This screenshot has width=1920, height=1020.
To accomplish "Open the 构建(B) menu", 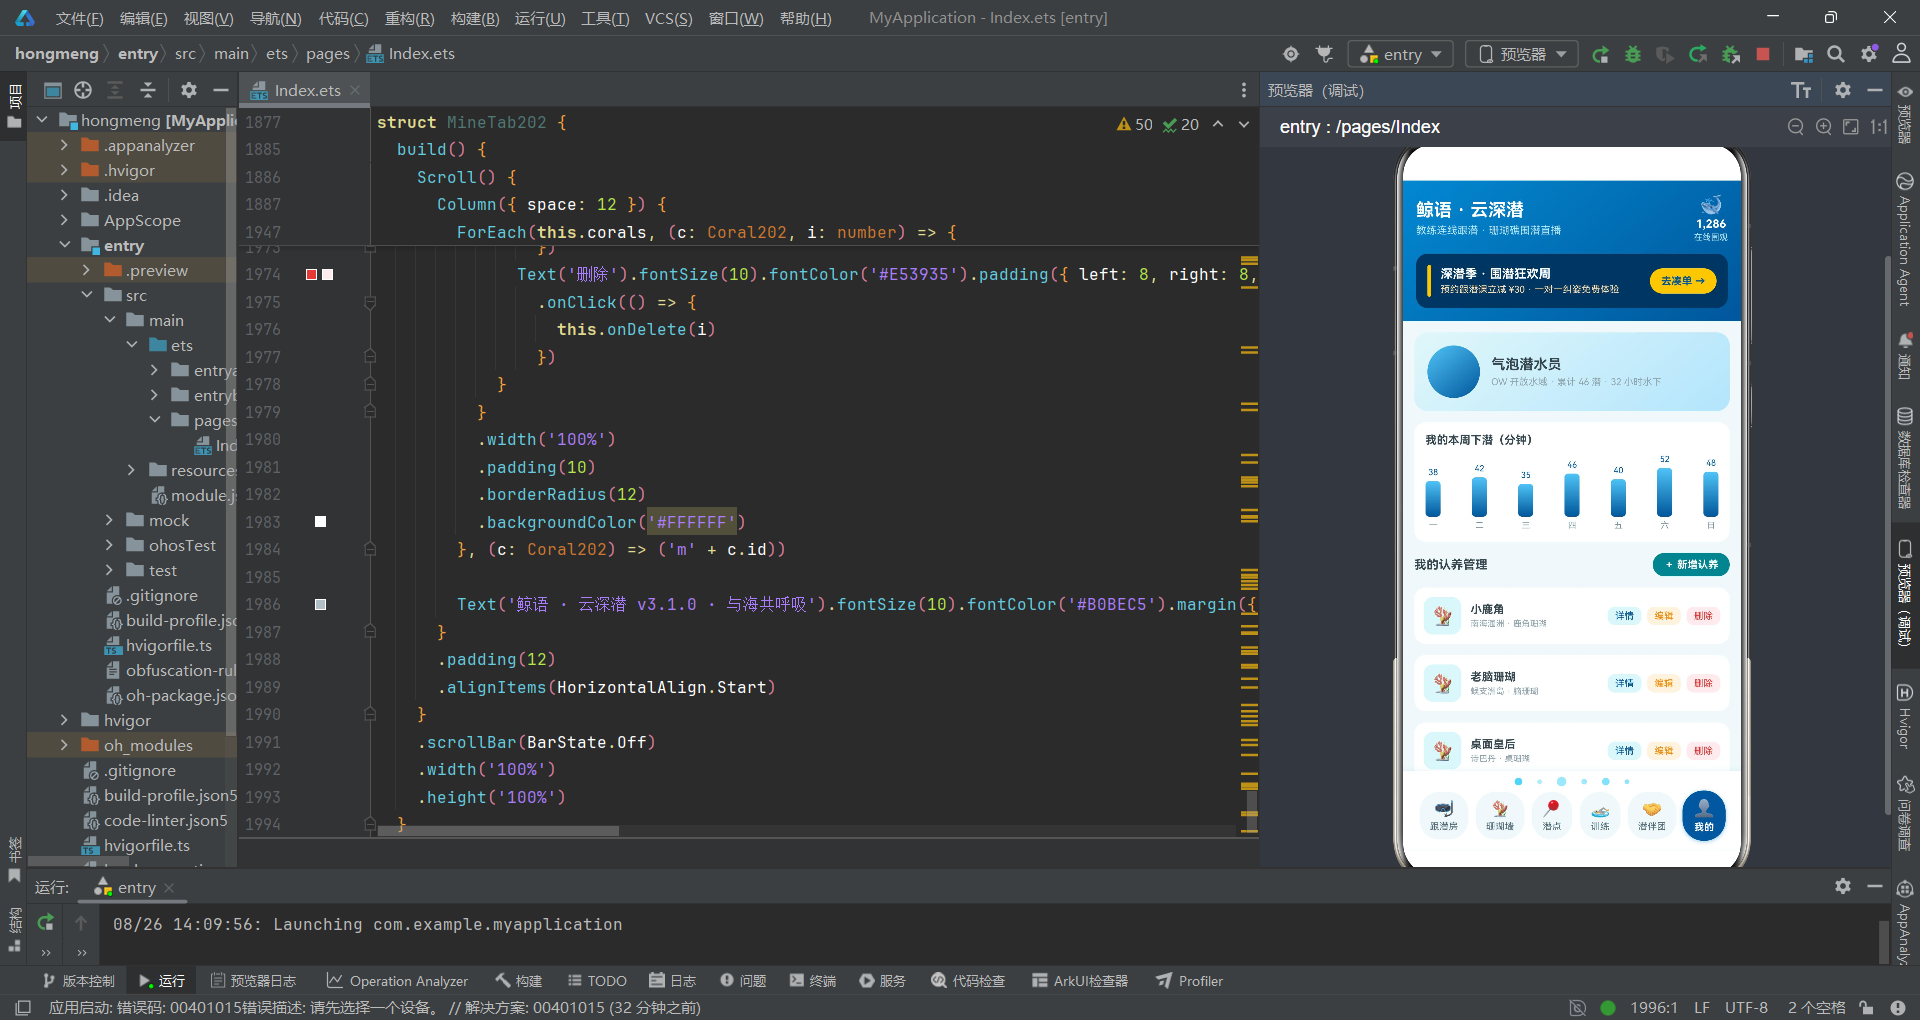I will pos(475,18).
